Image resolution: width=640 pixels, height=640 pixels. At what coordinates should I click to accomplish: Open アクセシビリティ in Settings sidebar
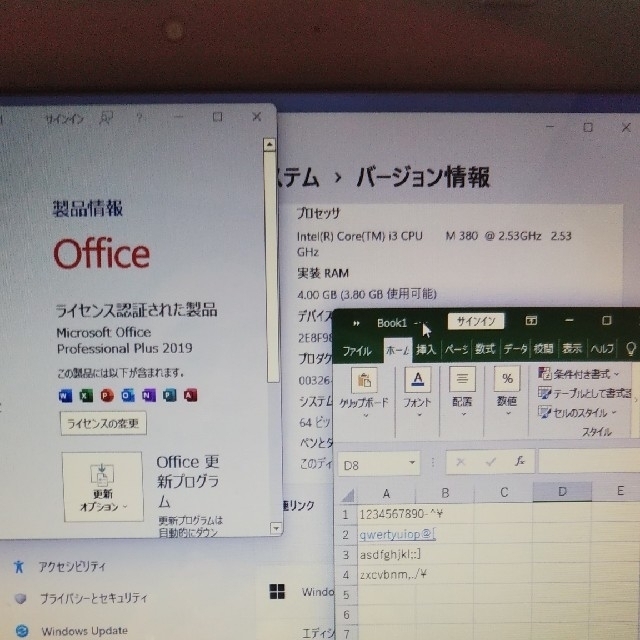72,567
